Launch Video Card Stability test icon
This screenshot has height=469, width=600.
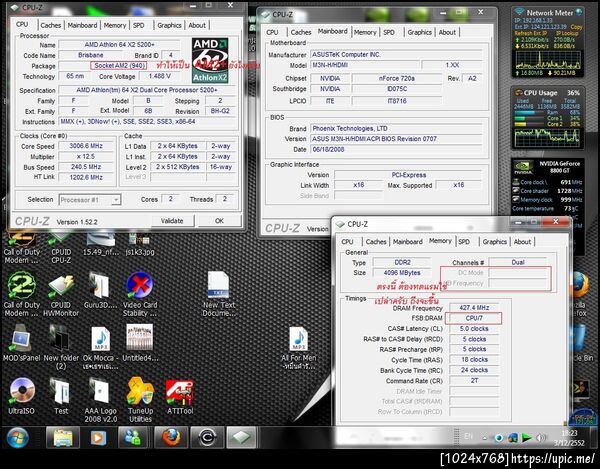pos(140,294)
